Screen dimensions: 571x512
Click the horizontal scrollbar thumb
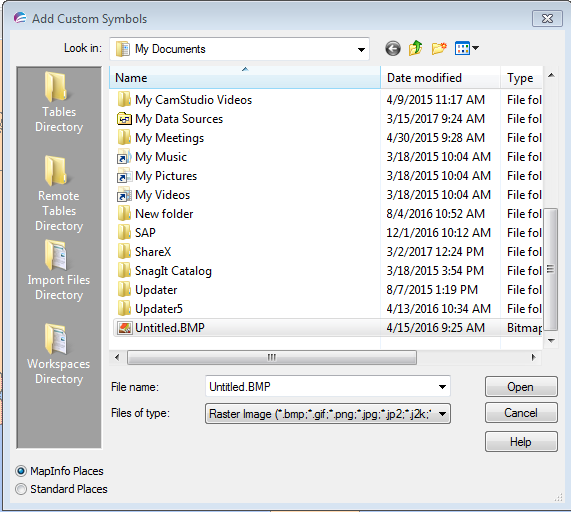pyautogui.click(x=272, y=357)
